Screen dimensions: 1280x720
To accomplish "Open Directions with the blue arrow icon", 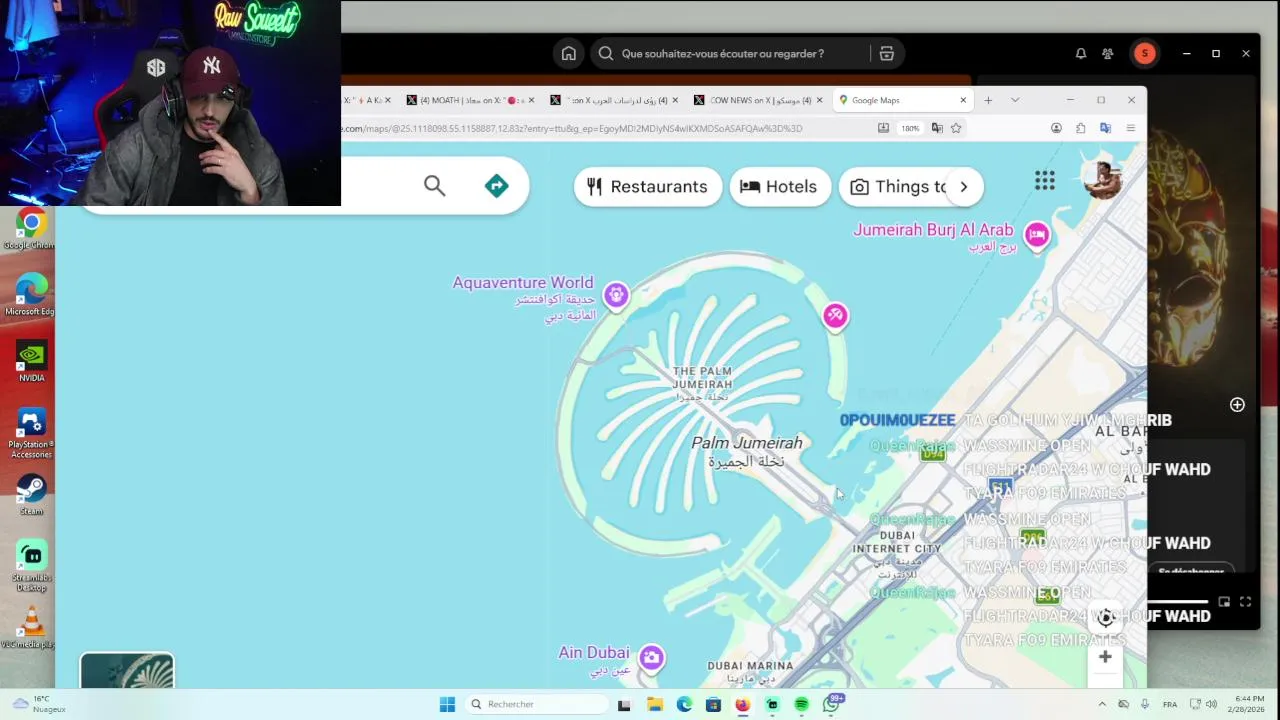I will 497,186.
